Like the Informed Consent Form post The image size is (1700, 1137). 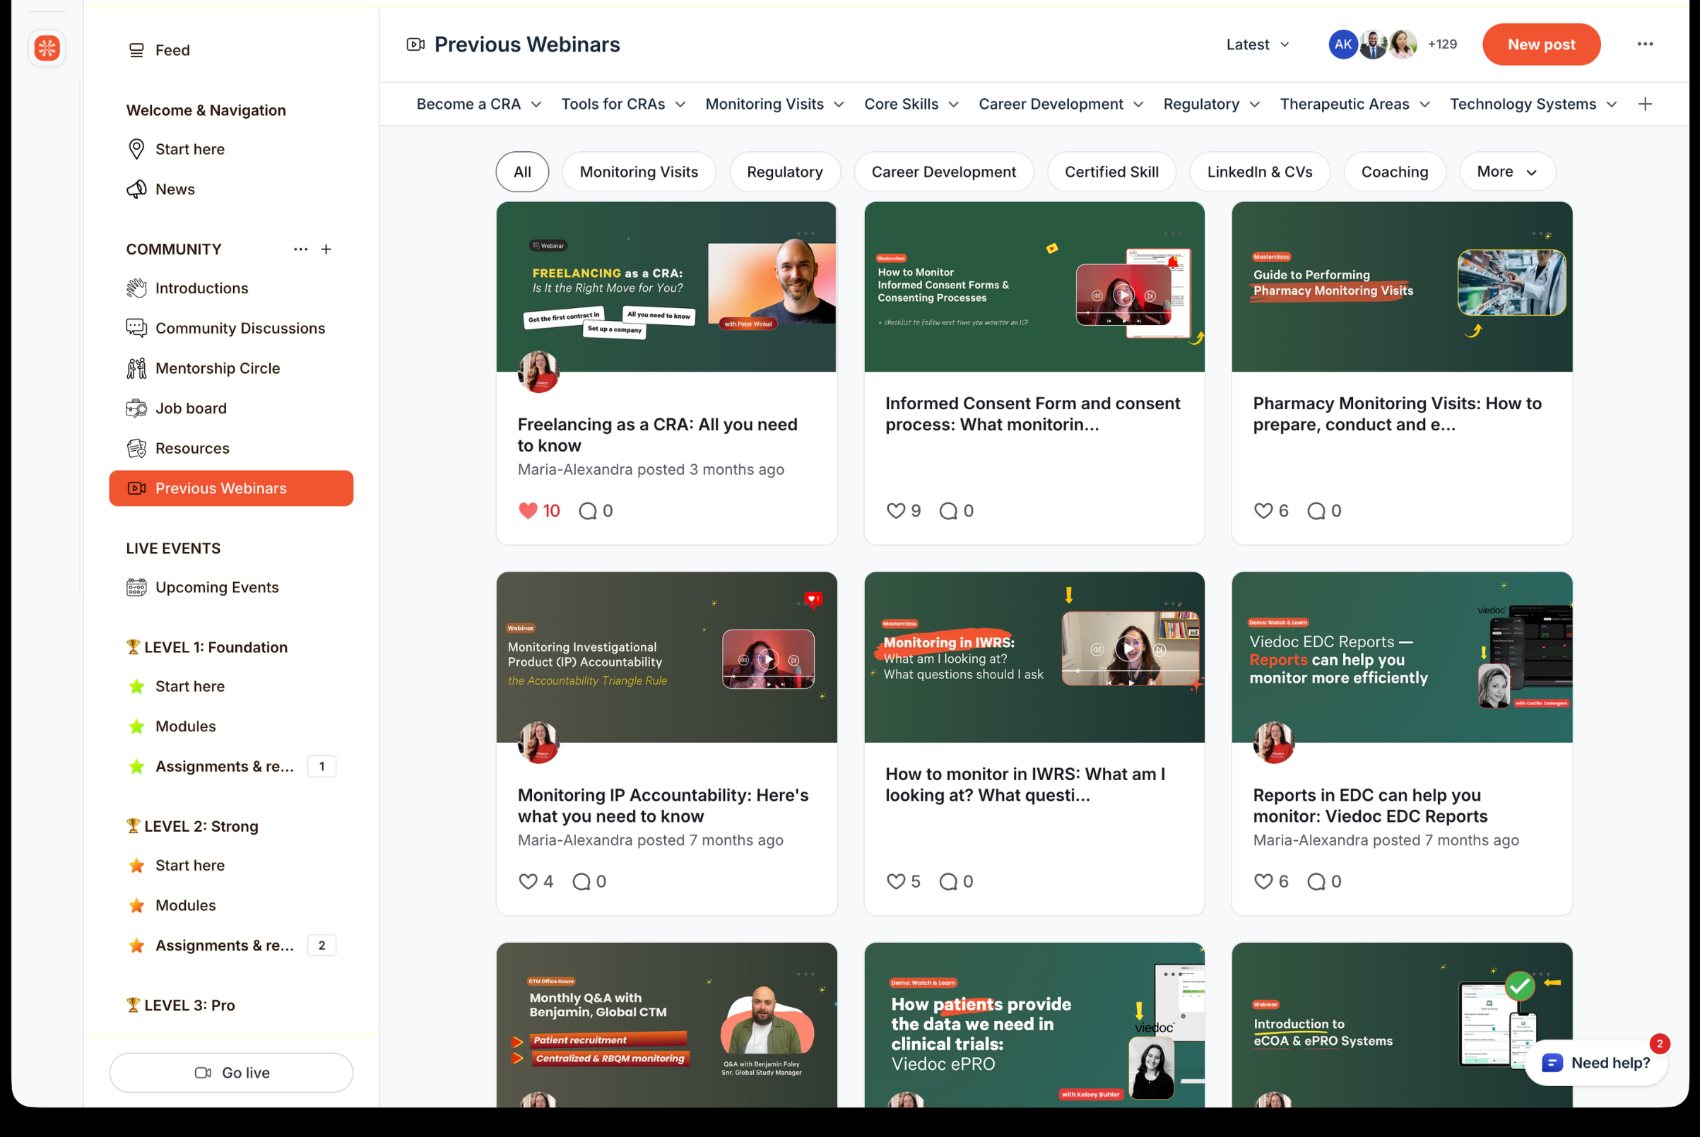[904, 511]
